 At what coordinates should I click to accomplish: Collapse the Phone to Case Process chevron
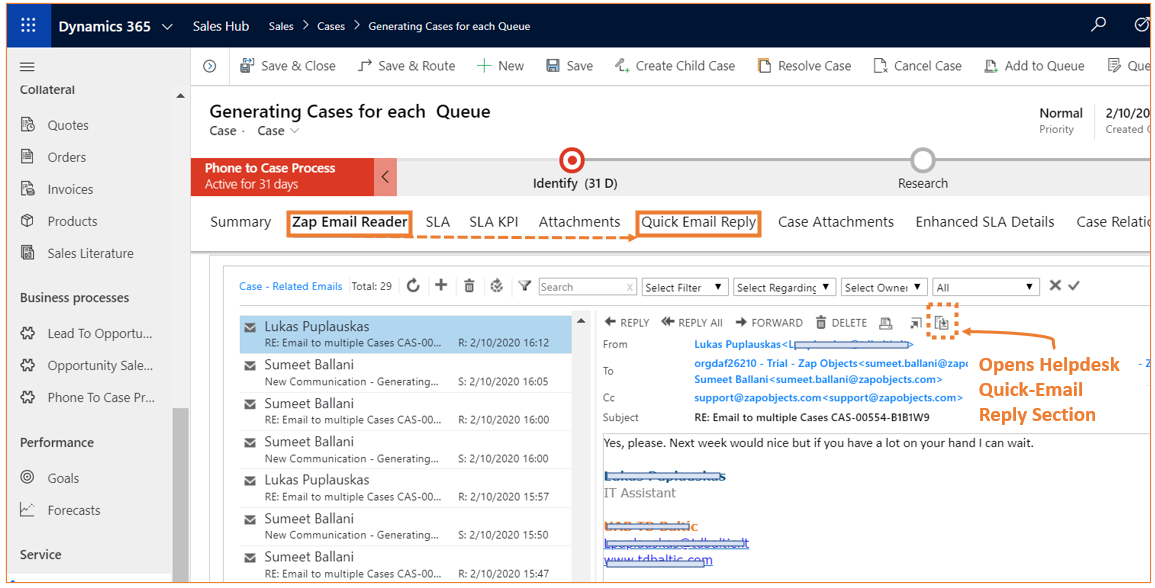pyautogui.click(x=385, y=177)
